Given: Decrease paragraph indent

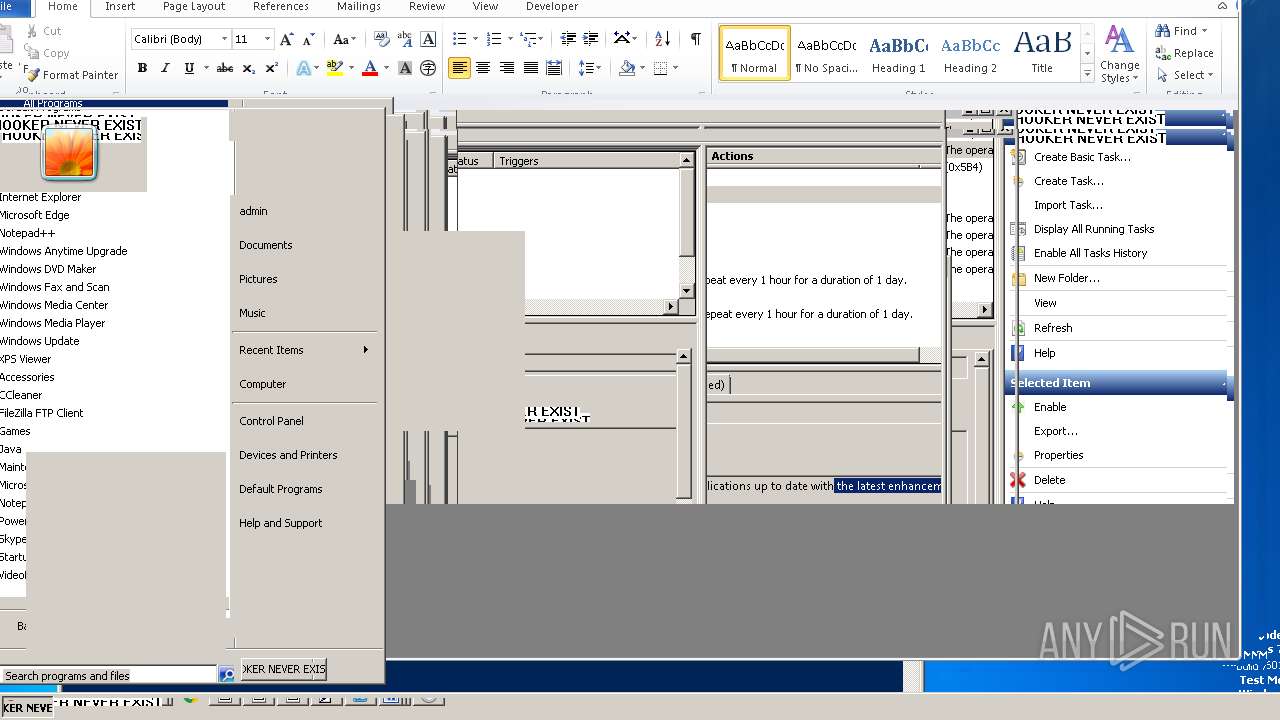Looking at the screenshot, I should point(568,39).
